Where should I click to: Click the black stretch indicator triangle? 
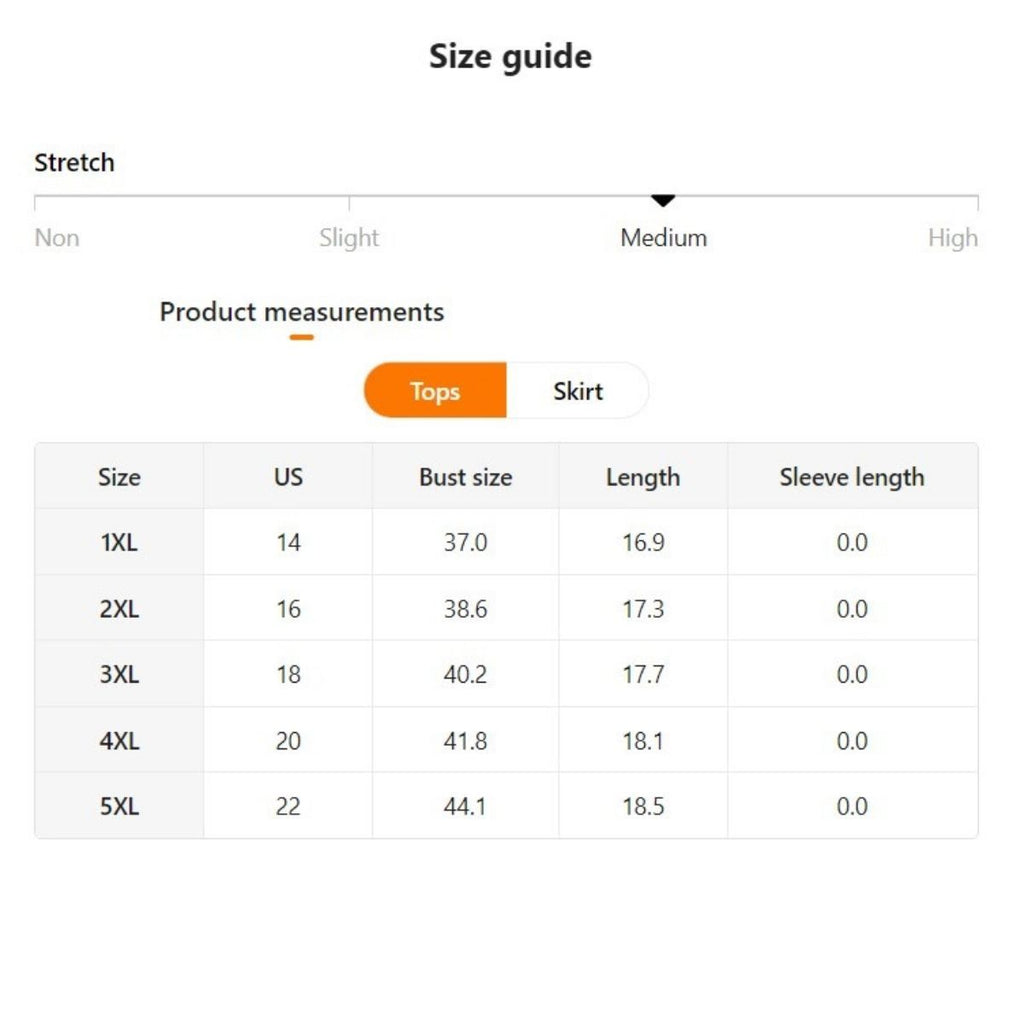(663, 201)
